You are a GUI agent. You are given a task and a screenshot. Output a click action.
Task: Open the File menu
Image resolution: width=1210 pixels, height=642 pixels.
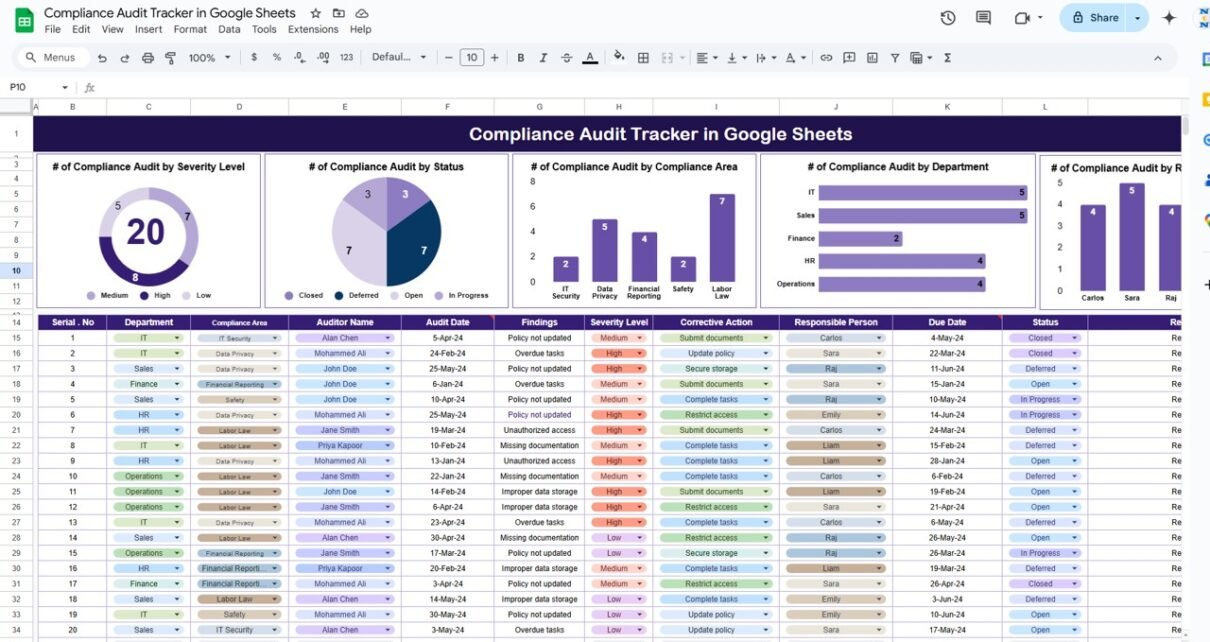point(53,30)
